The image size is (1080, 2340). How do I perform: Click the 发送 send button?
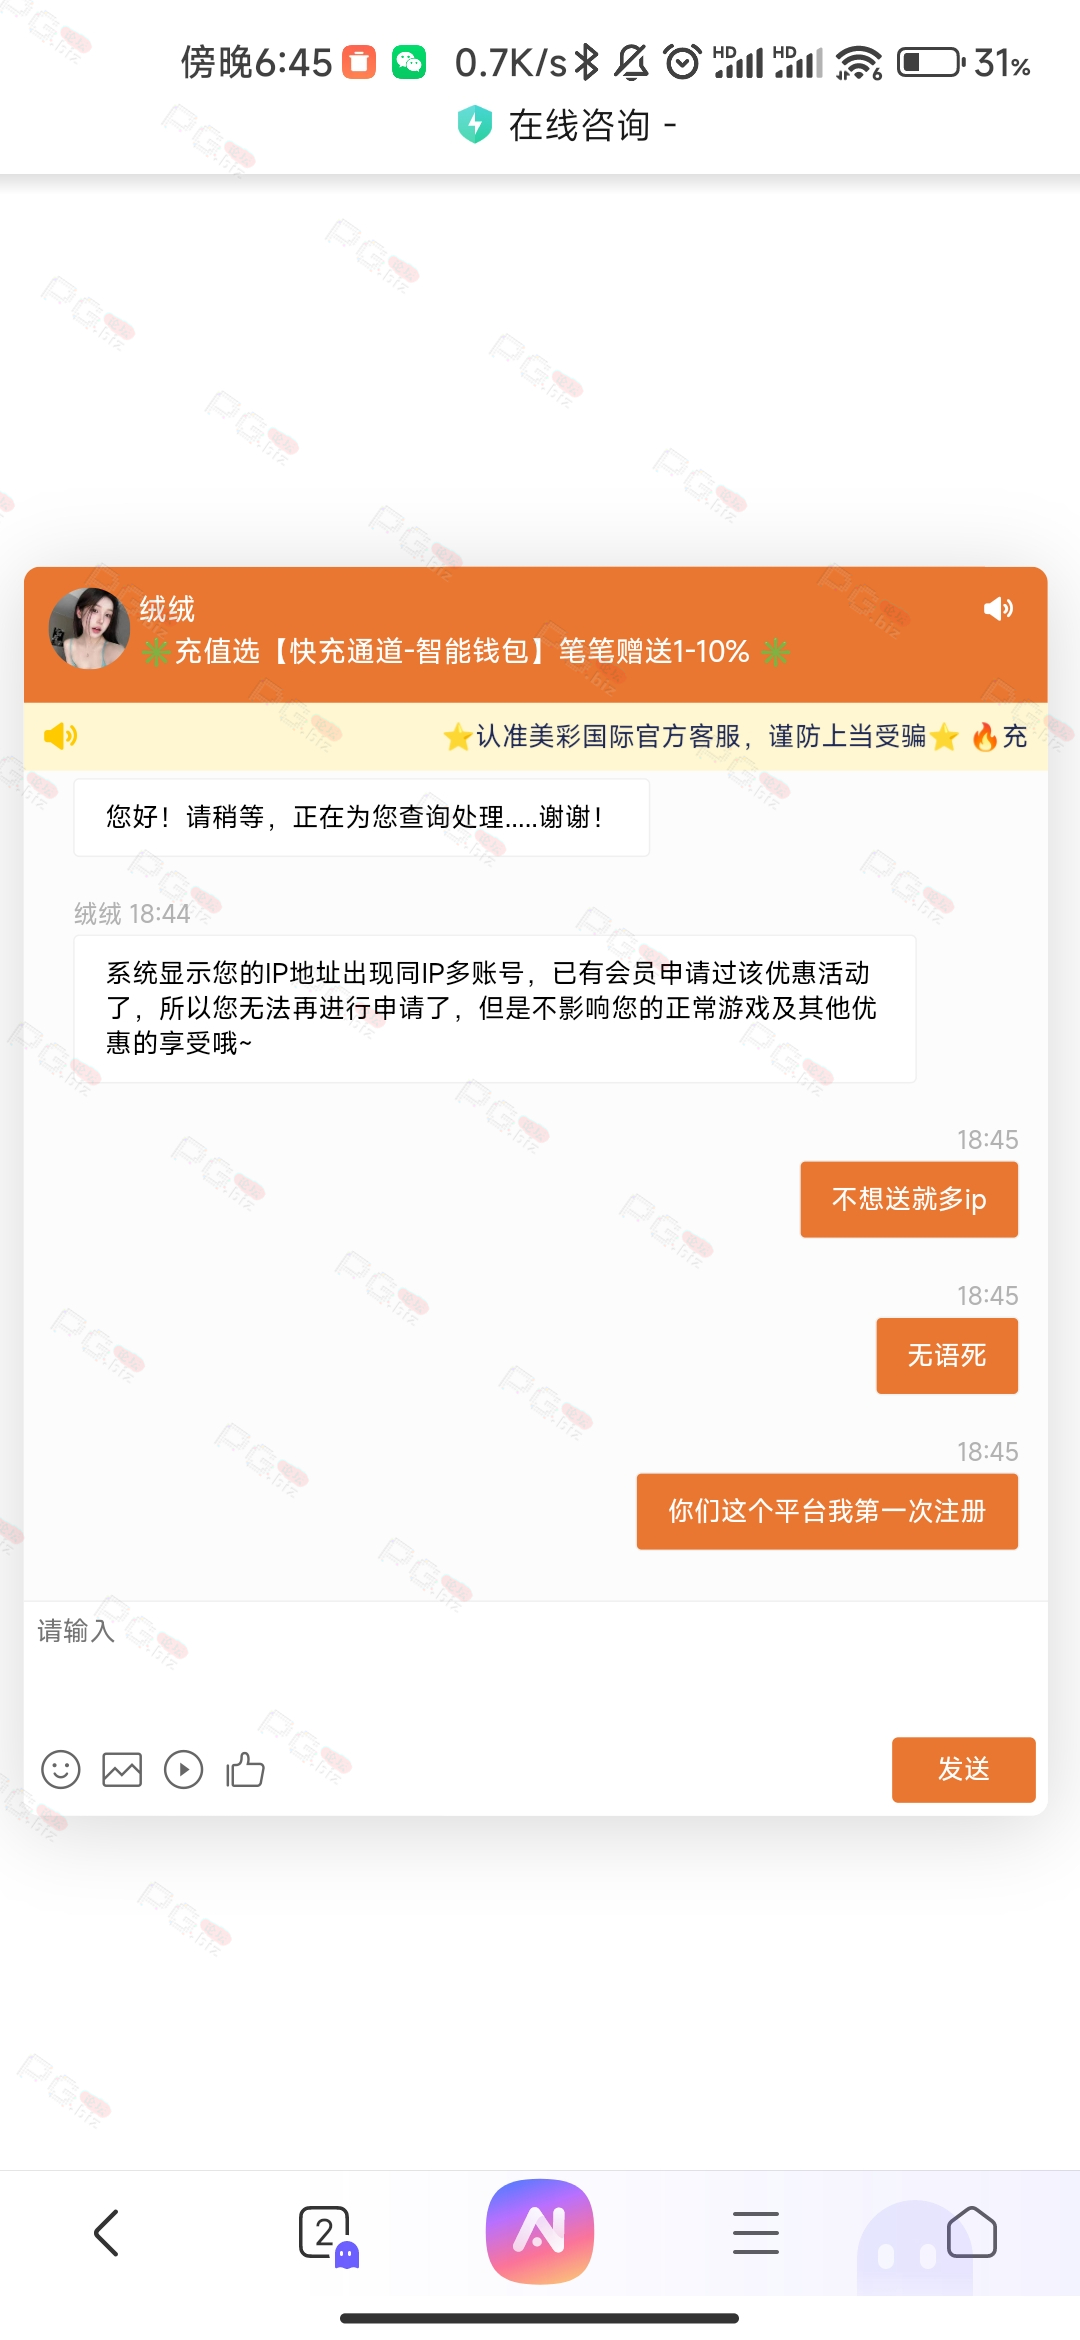coord(963,1769)
